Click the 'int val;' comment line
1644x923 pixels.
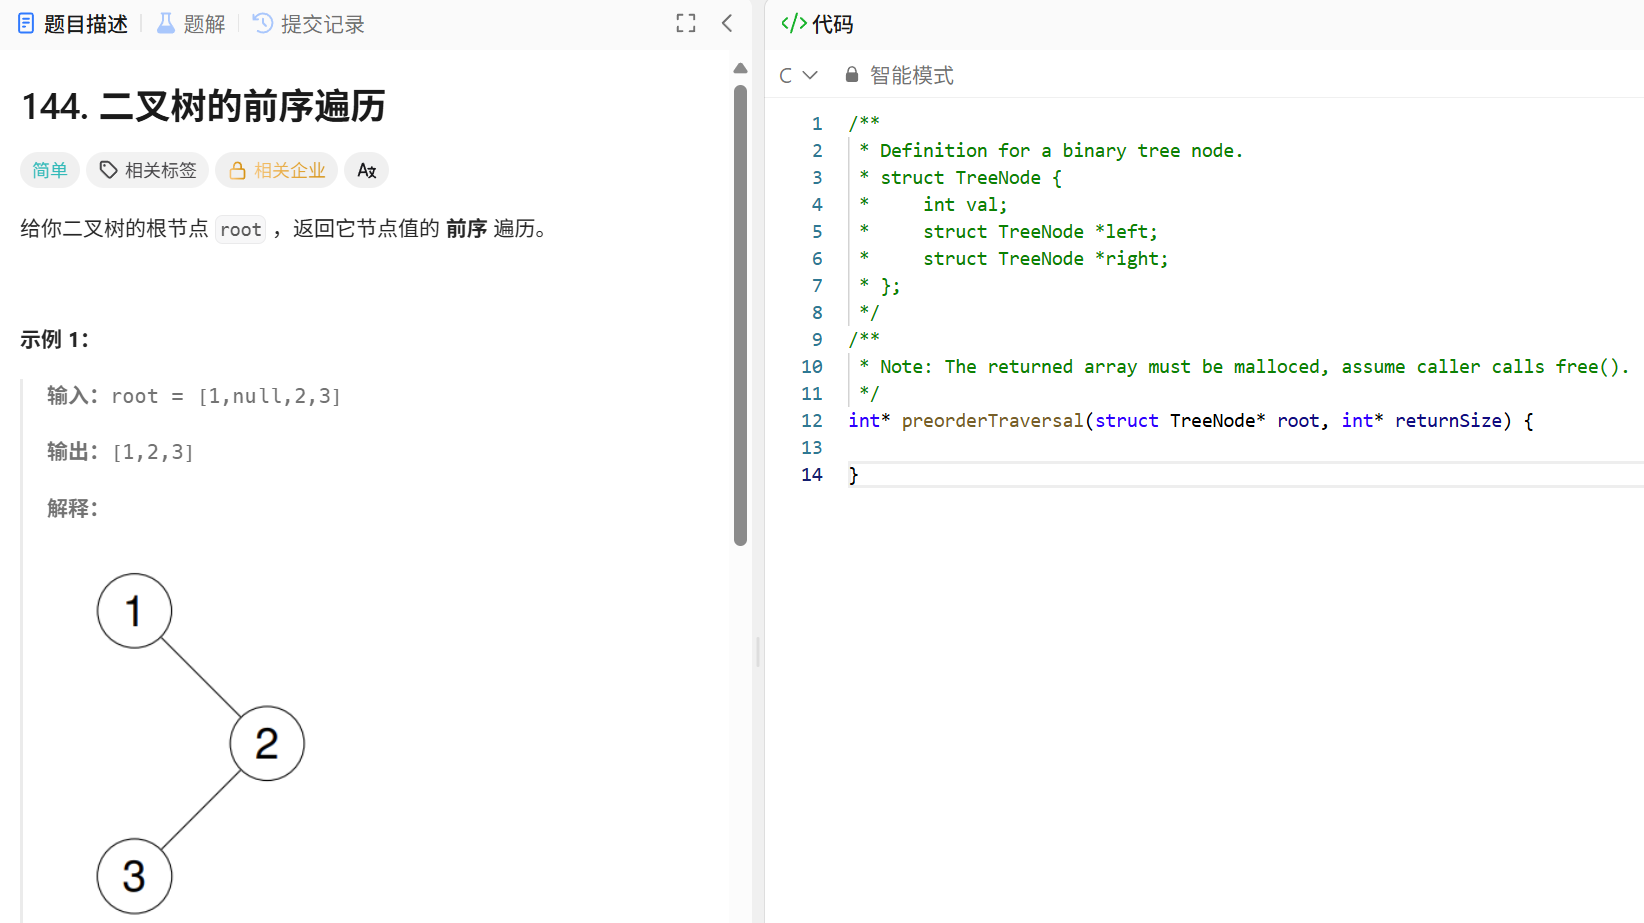click(965, 205)
